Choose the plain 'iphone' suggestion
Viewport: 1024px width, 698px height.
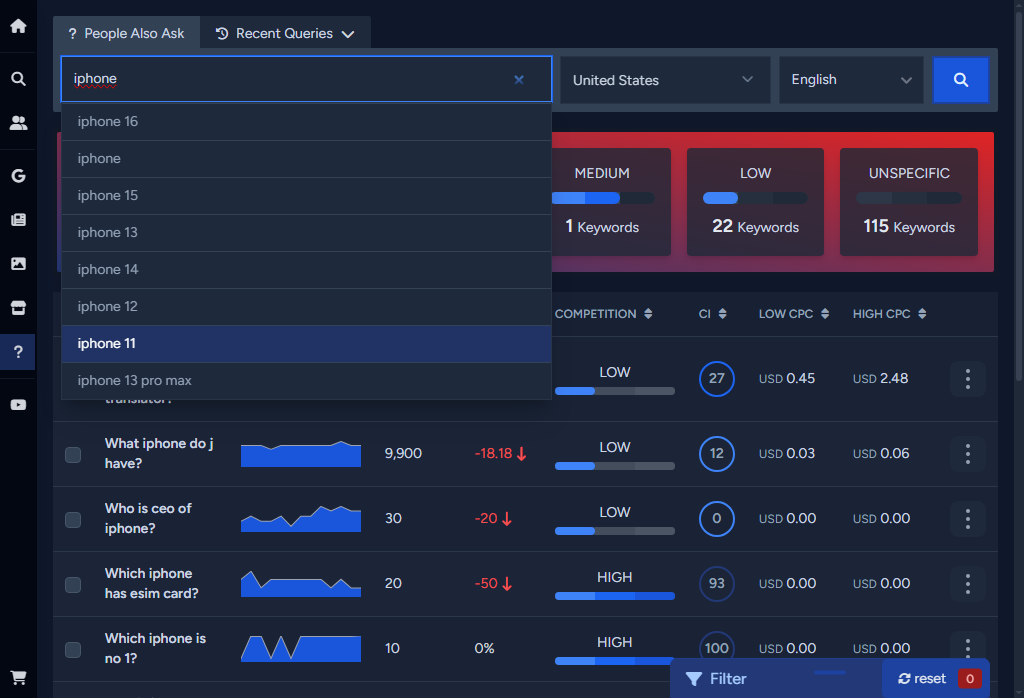306,159
